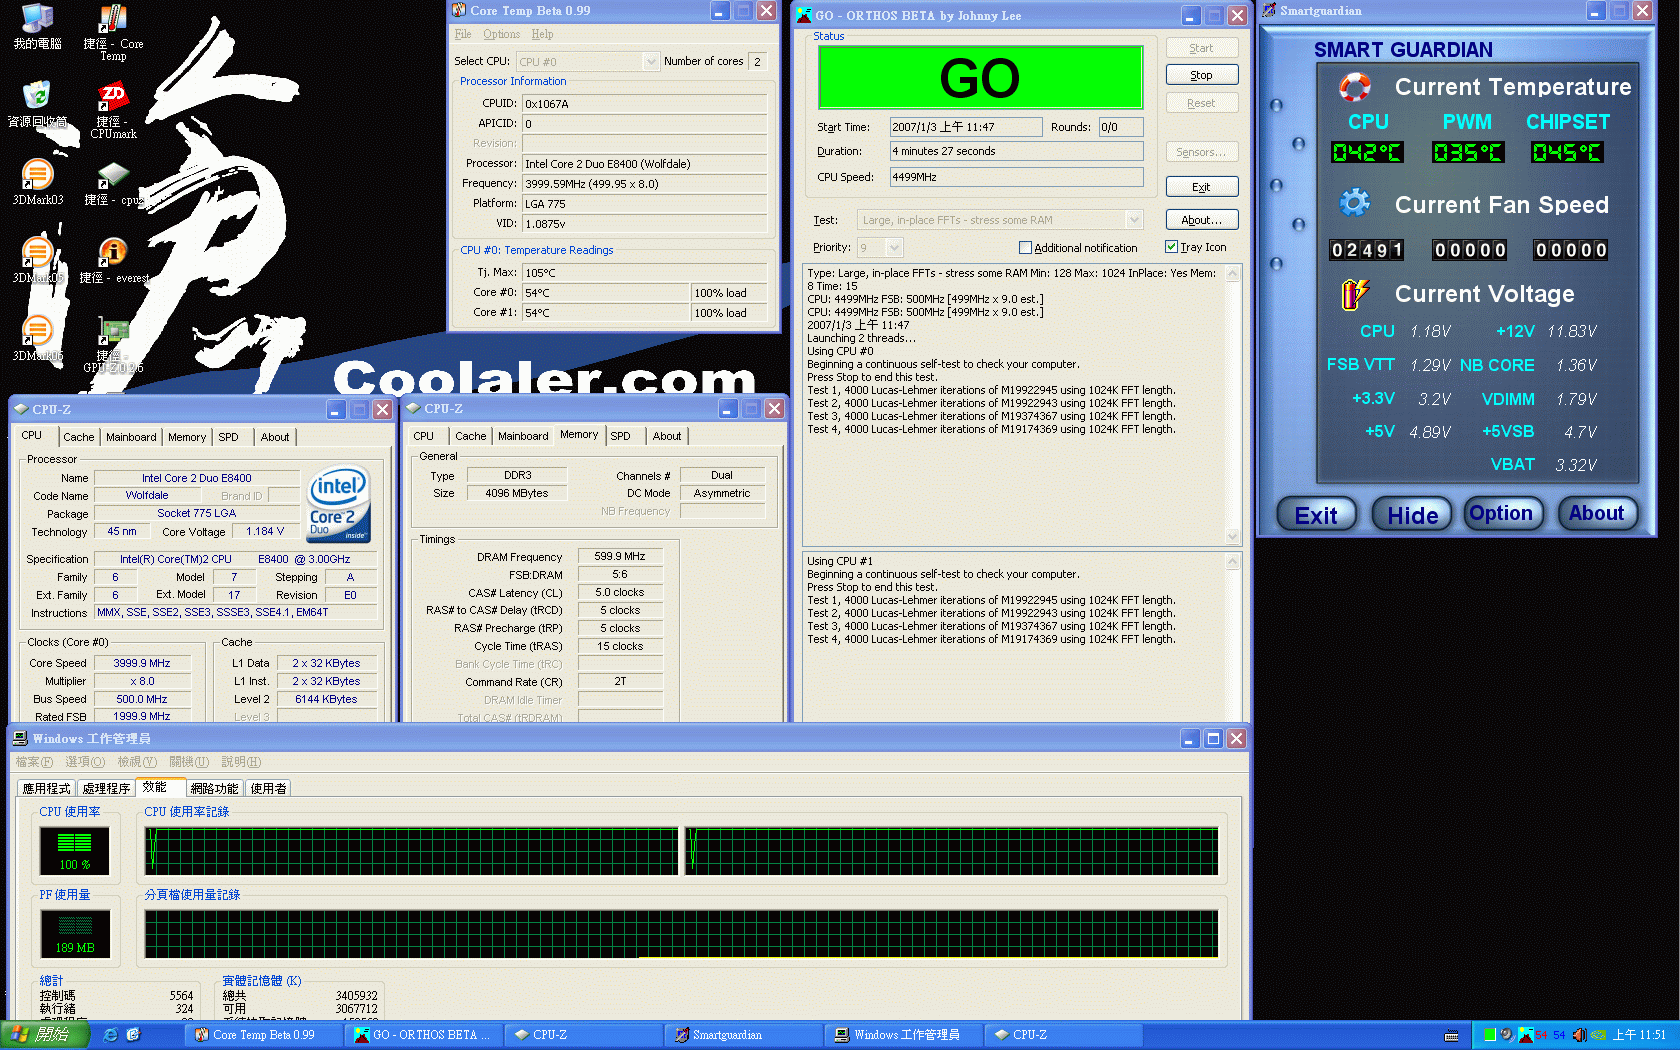Click the ORTHOS tray icon
1680x1050 pixels.
coord(1525,1035)
